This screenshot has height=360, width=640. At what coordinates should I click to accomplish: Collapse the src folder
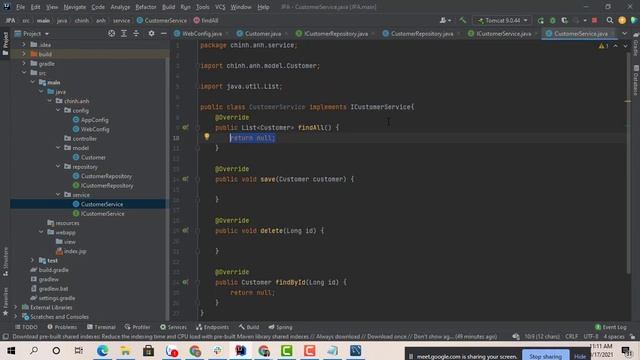(x=24, y=73)
